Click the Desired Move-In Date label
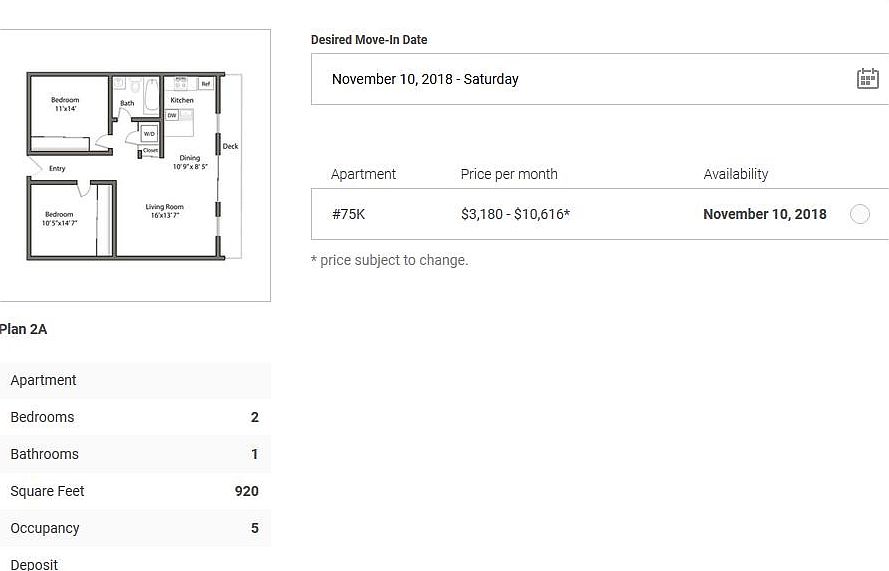This screenshot has width=889, height=571. pyautogui.click(x=369, y=40)
